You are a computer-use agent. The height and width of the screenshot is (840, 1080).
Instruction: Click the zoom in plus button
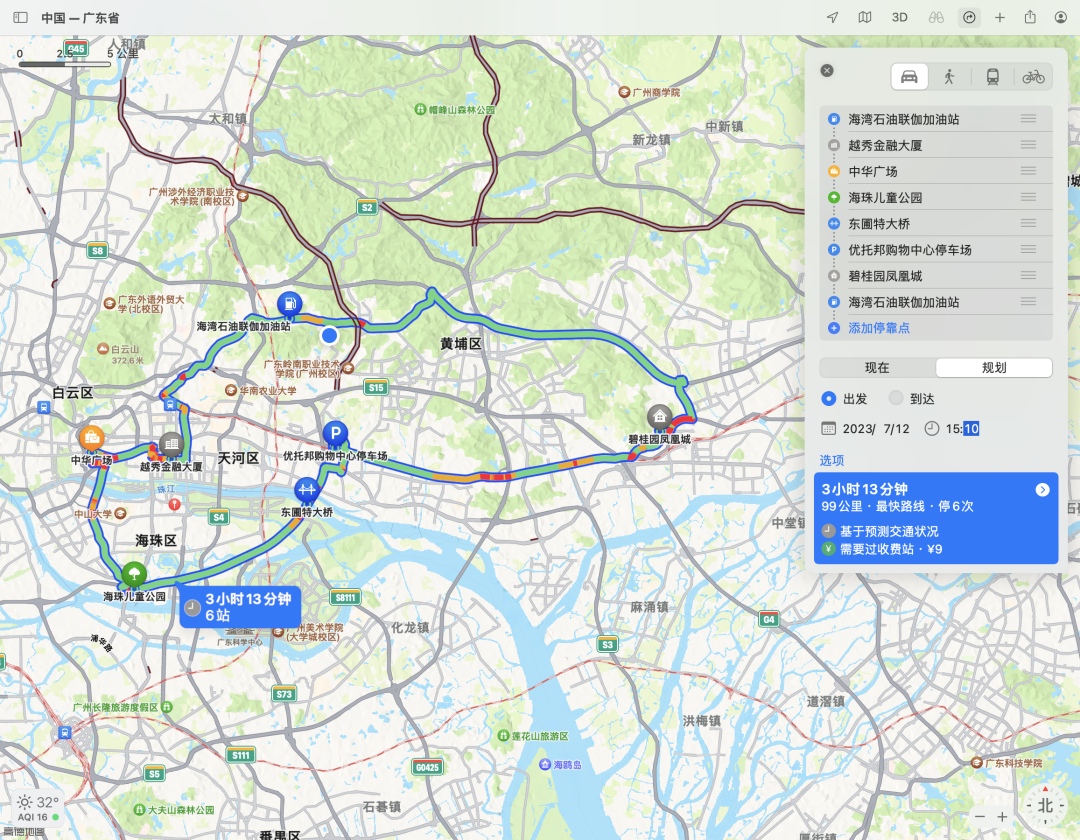(x=1002, y=817)
